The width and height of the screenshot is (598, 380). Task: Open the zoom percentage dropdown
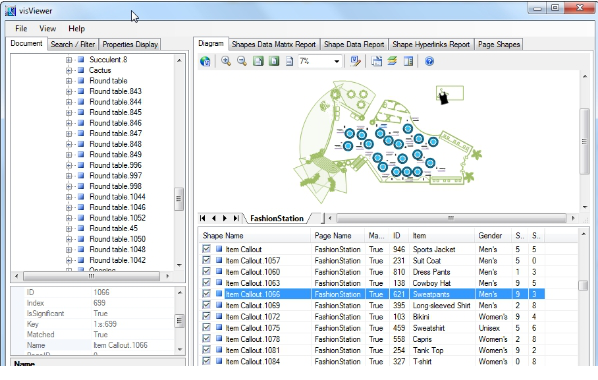click(x=336, y=61)
